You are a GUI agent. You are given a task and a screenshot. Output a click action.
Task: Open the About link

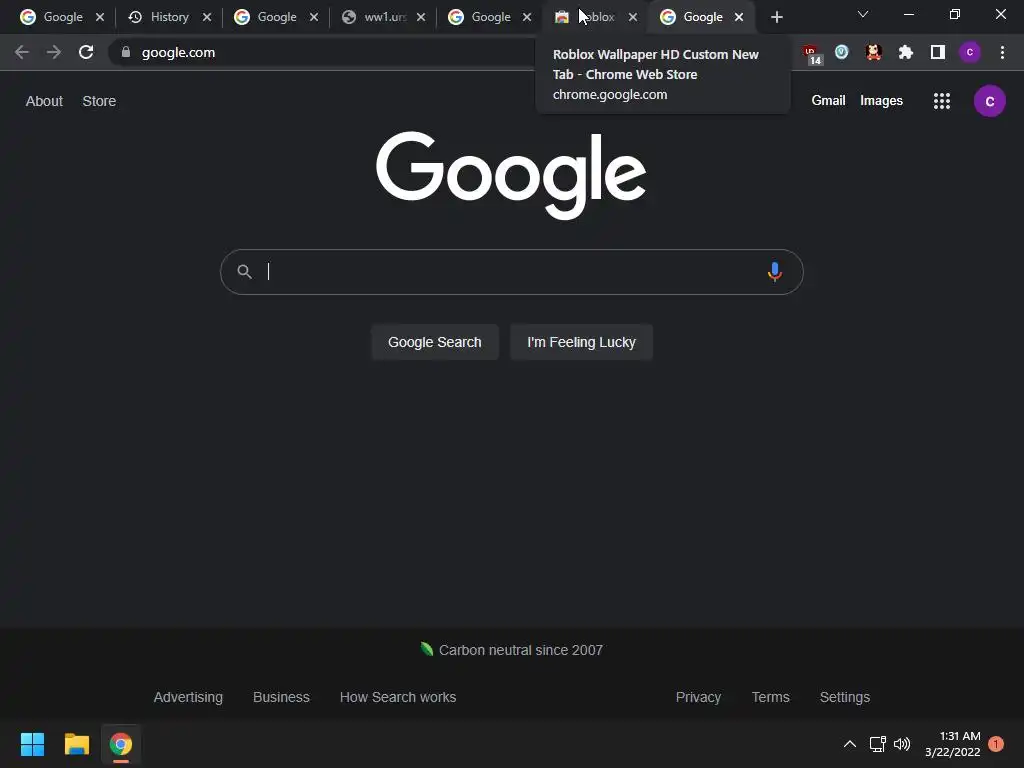(x=44, y=101)
